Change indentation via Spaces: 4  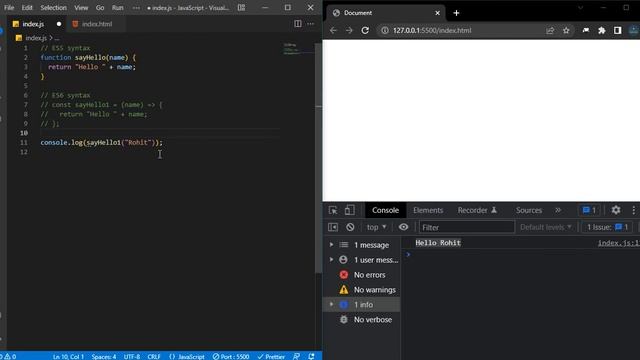coord(104,356)
